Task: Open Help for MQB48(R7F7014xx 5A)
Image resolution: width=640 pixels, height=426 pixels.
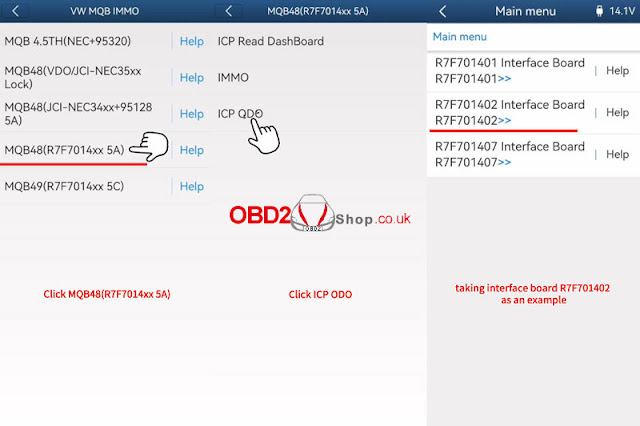Action: (191, 150)
